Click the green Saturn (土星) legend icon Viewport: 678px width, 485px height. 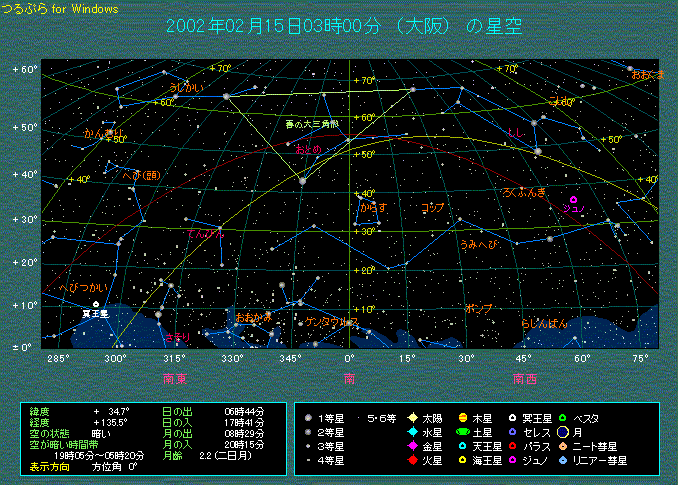coord(464,432)
